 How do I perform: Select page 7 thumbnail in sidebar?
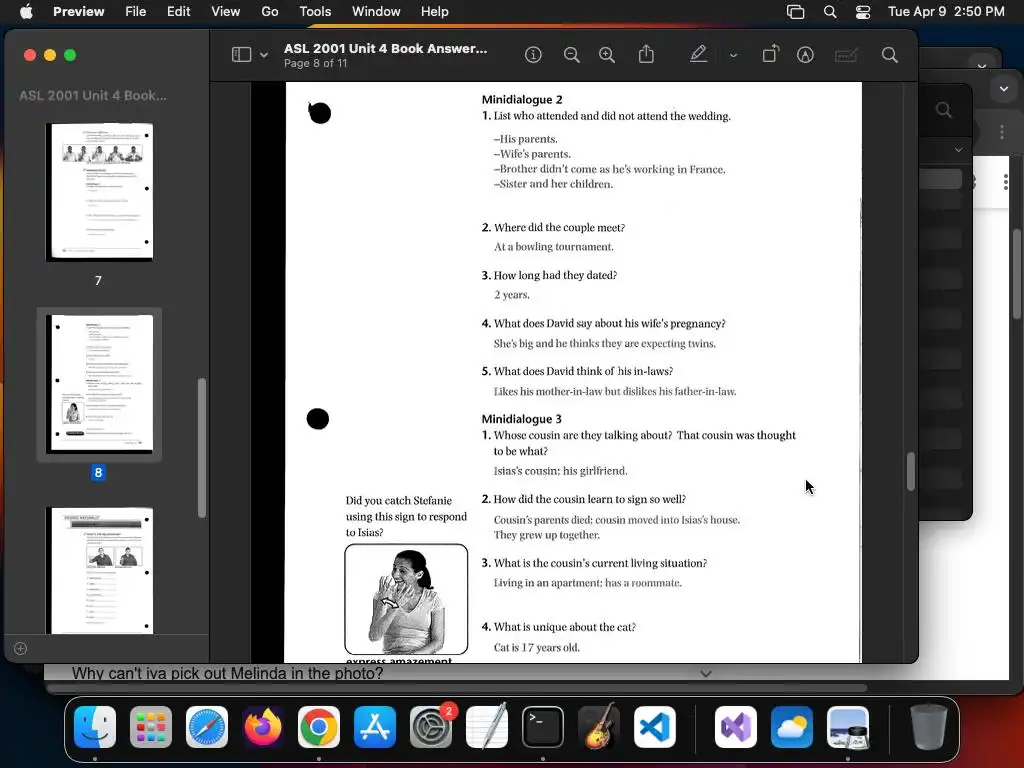pos(99,192)
